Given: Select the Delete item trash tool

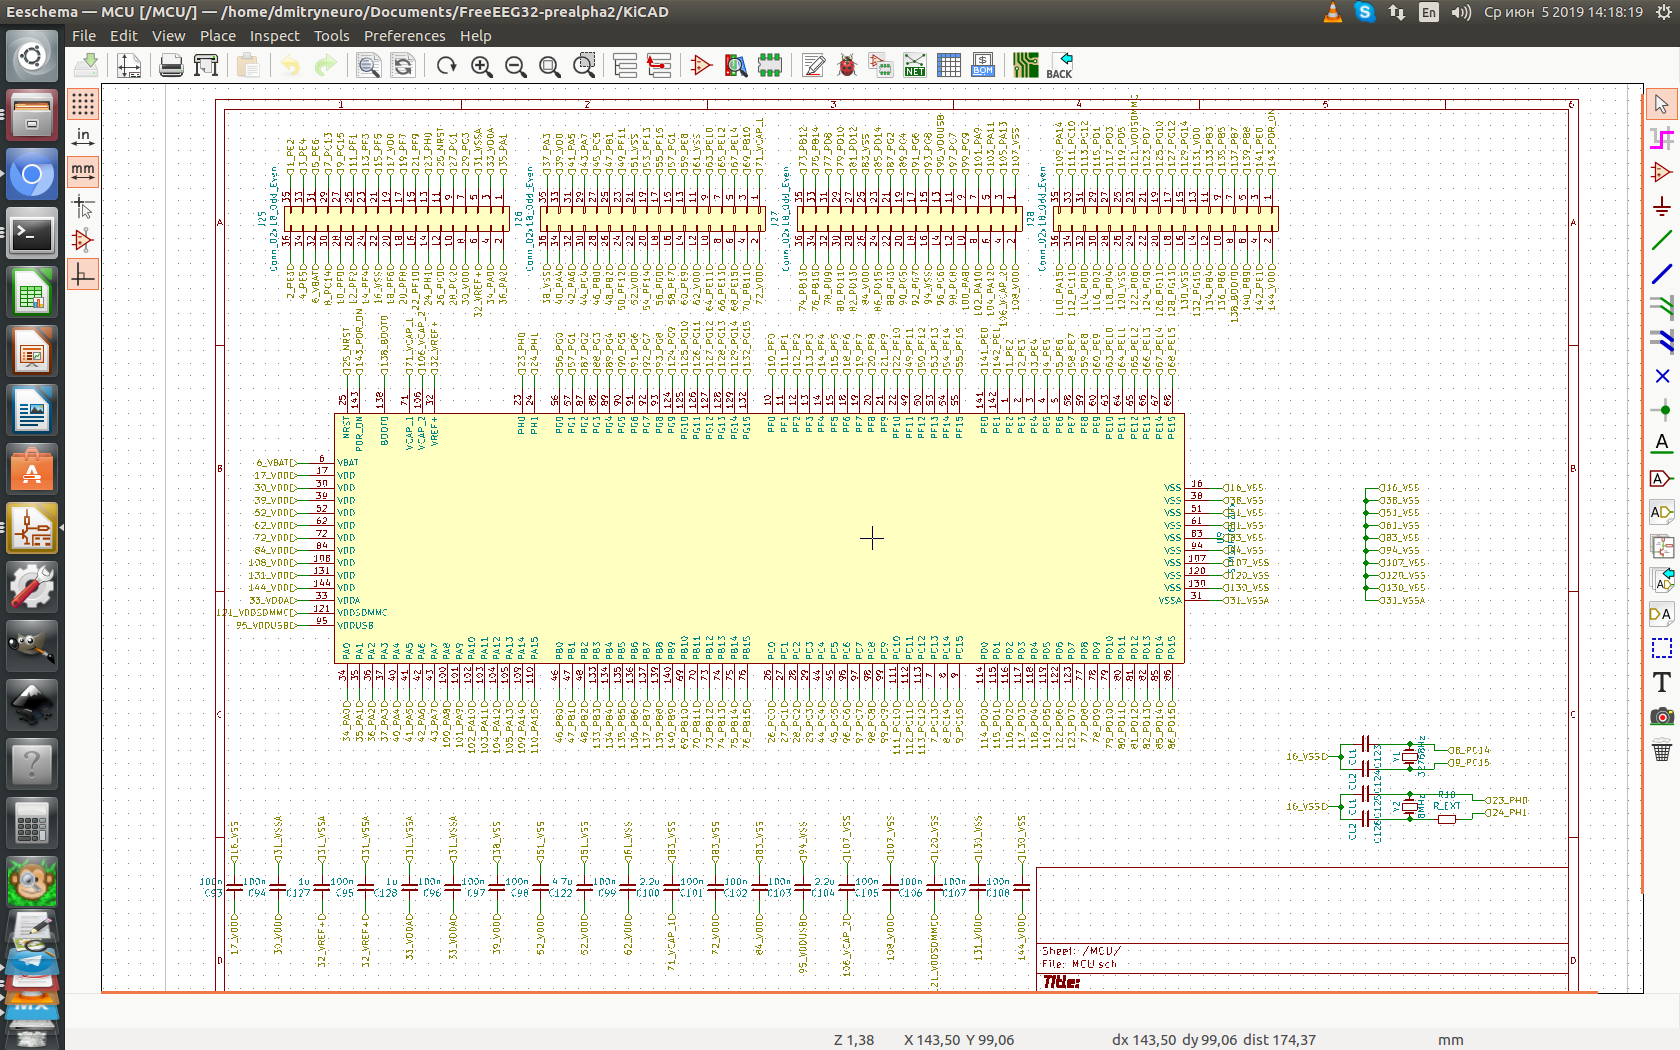Looking at the screenshot, I should pyautogui.click(x=1661, y=750).
